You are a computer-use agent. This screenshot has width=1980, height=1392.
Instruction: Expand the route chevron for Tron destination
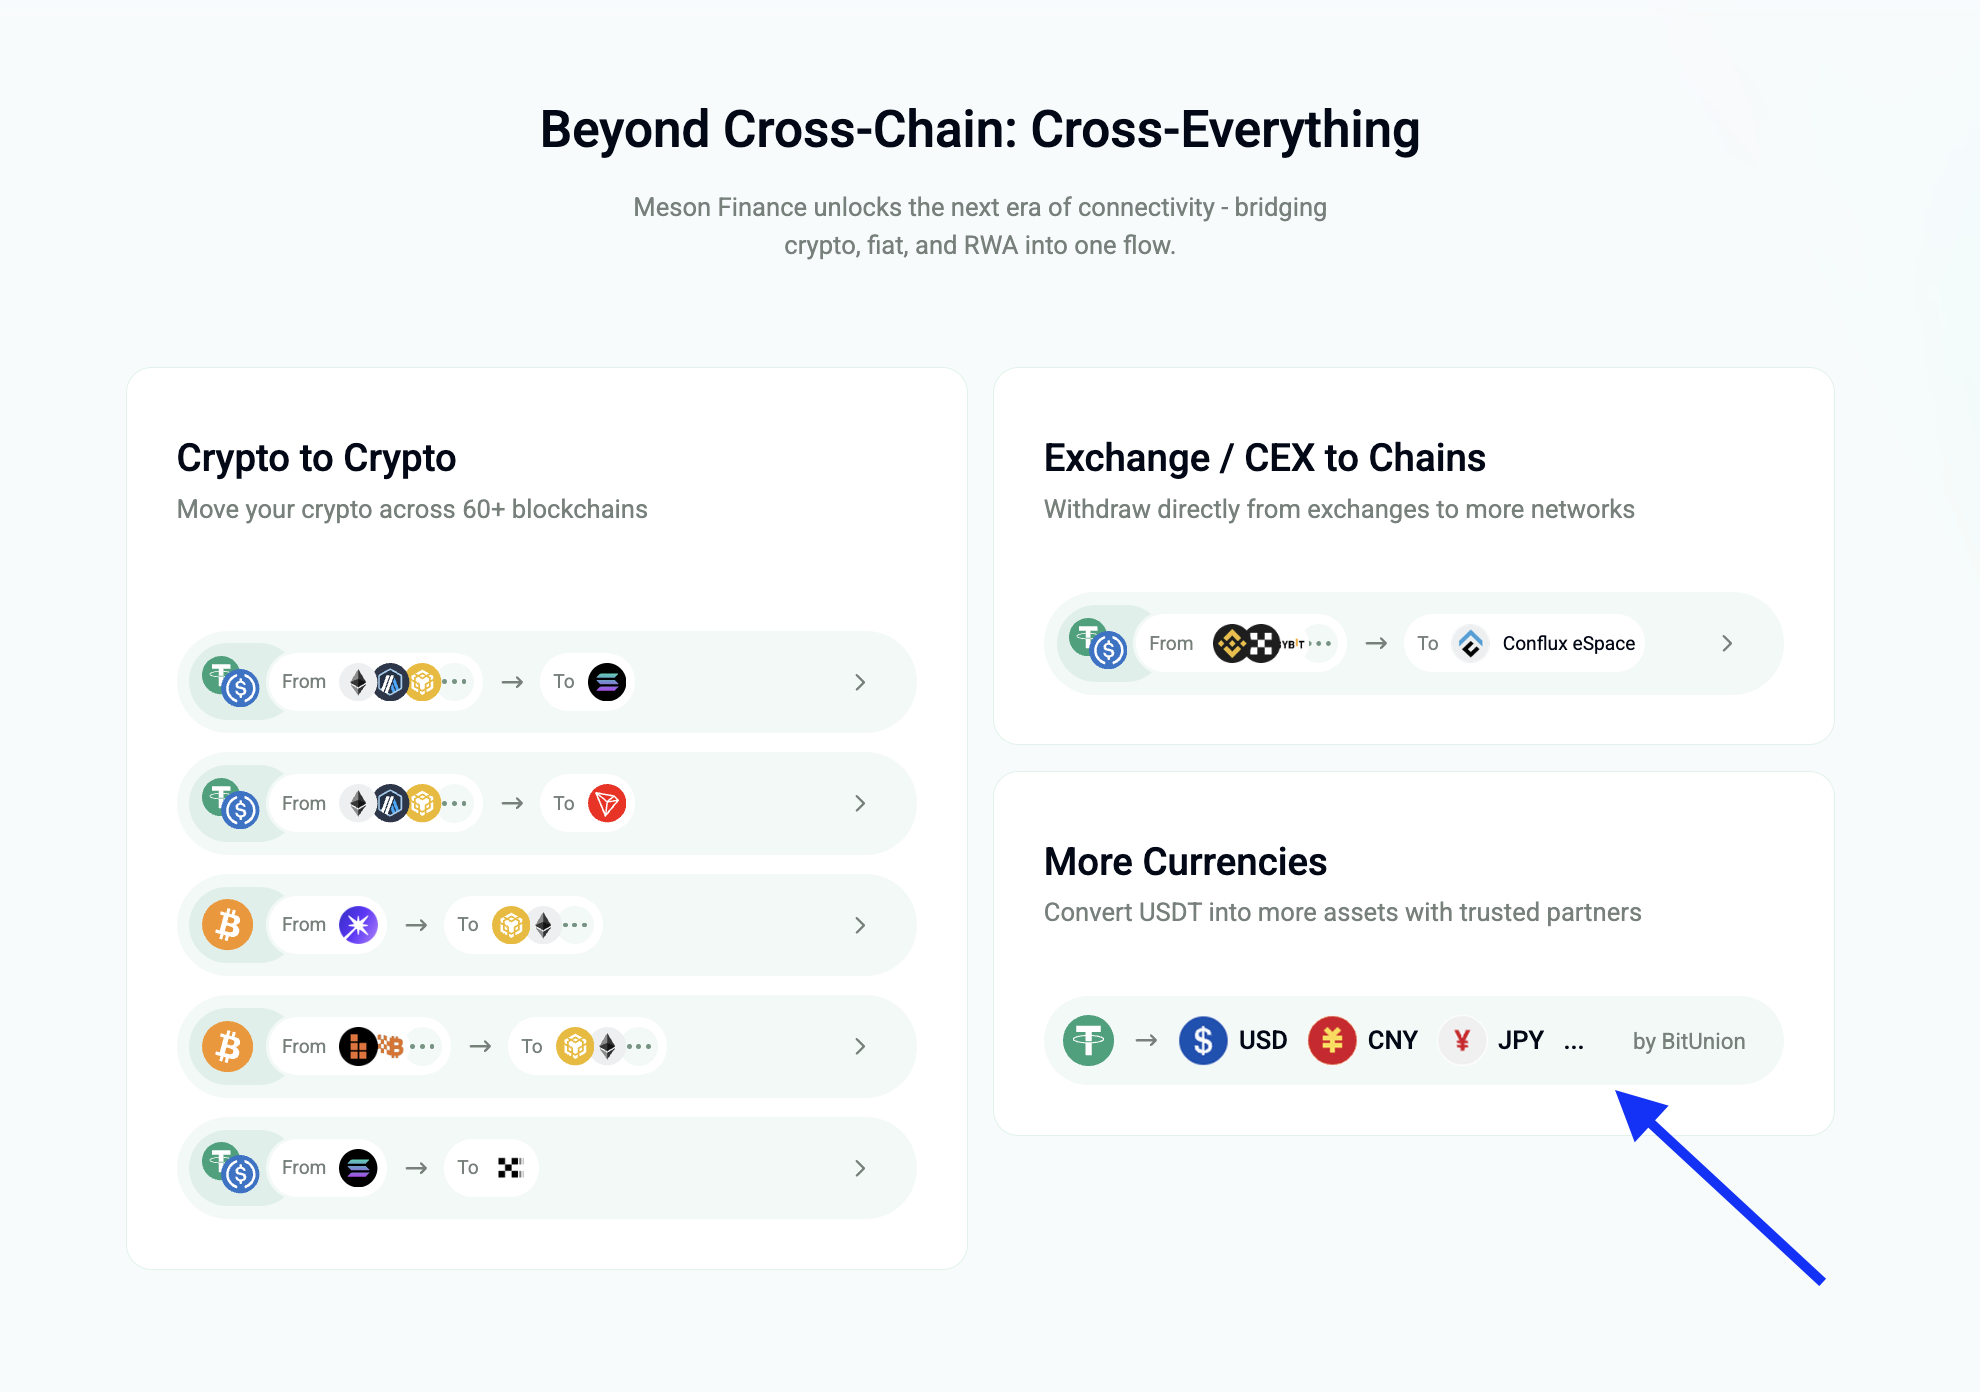(x=860, y=803)
